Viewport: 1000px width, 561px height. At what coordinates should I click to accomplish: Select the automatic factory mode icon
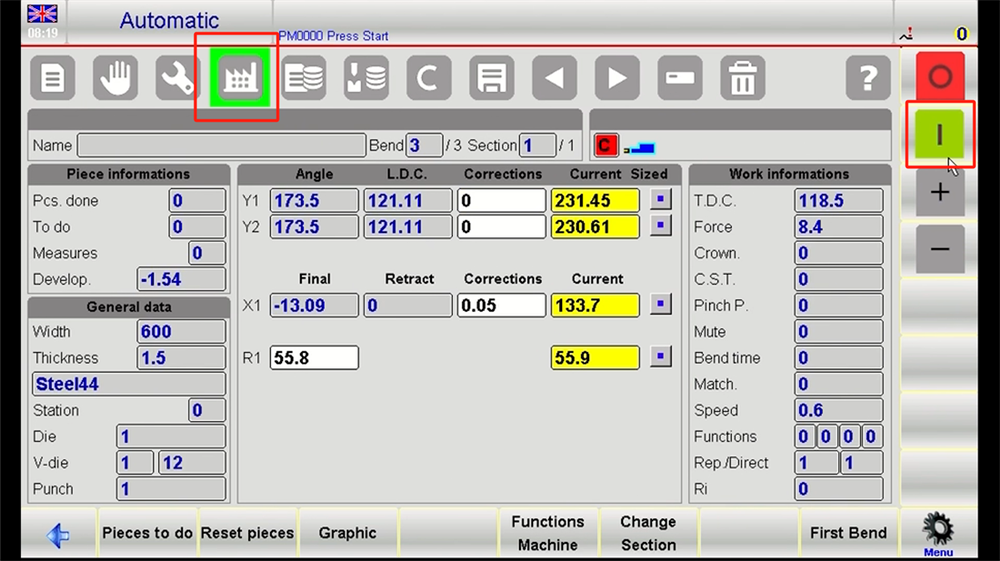point(240,78)
